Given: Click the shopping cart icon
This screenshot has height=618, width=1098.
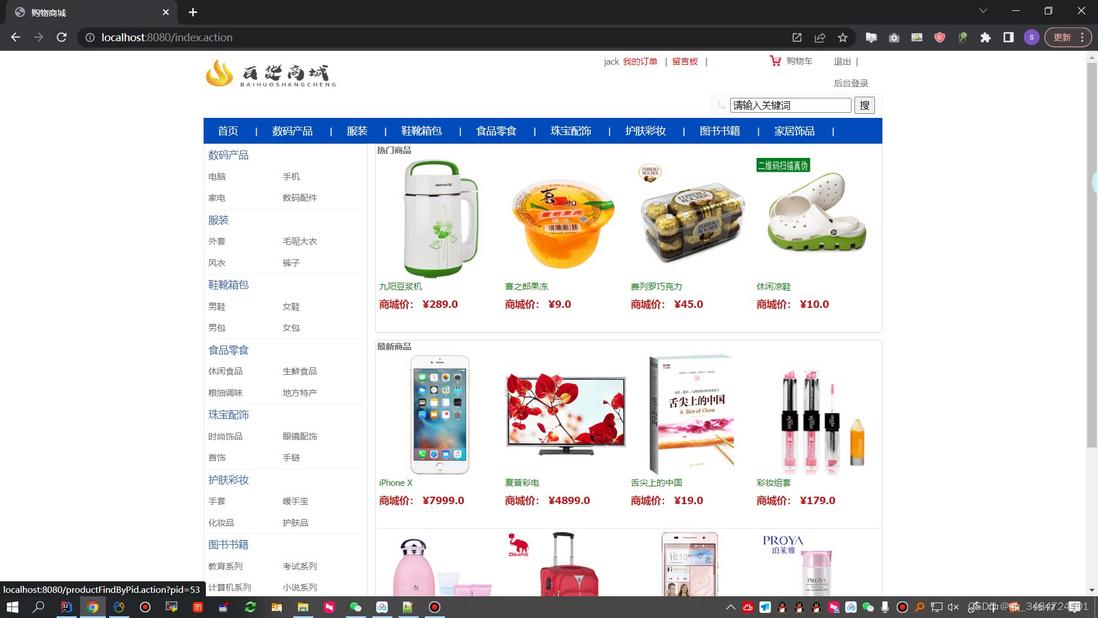Looking at the screenshot, I should point(774,61).
